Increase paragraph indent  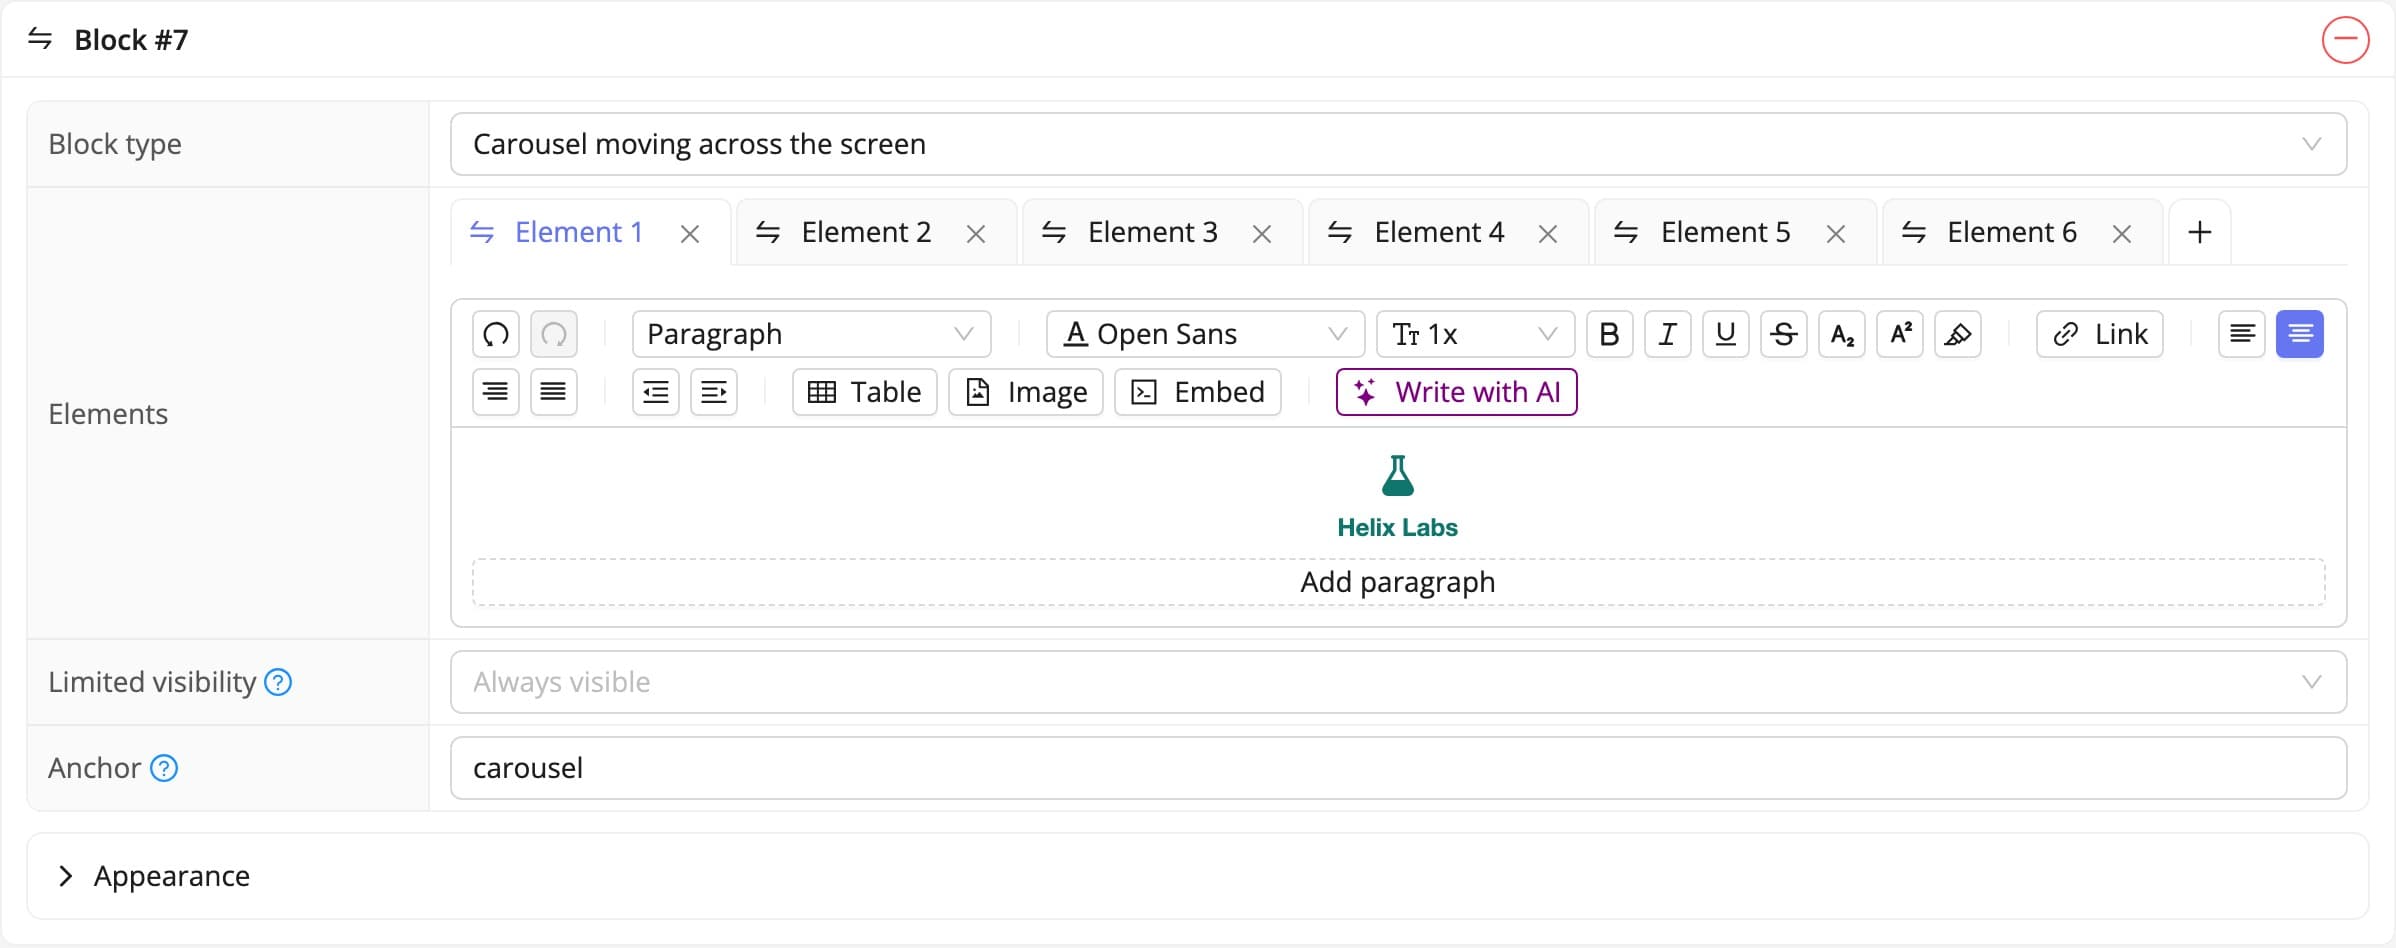point(714,392)
